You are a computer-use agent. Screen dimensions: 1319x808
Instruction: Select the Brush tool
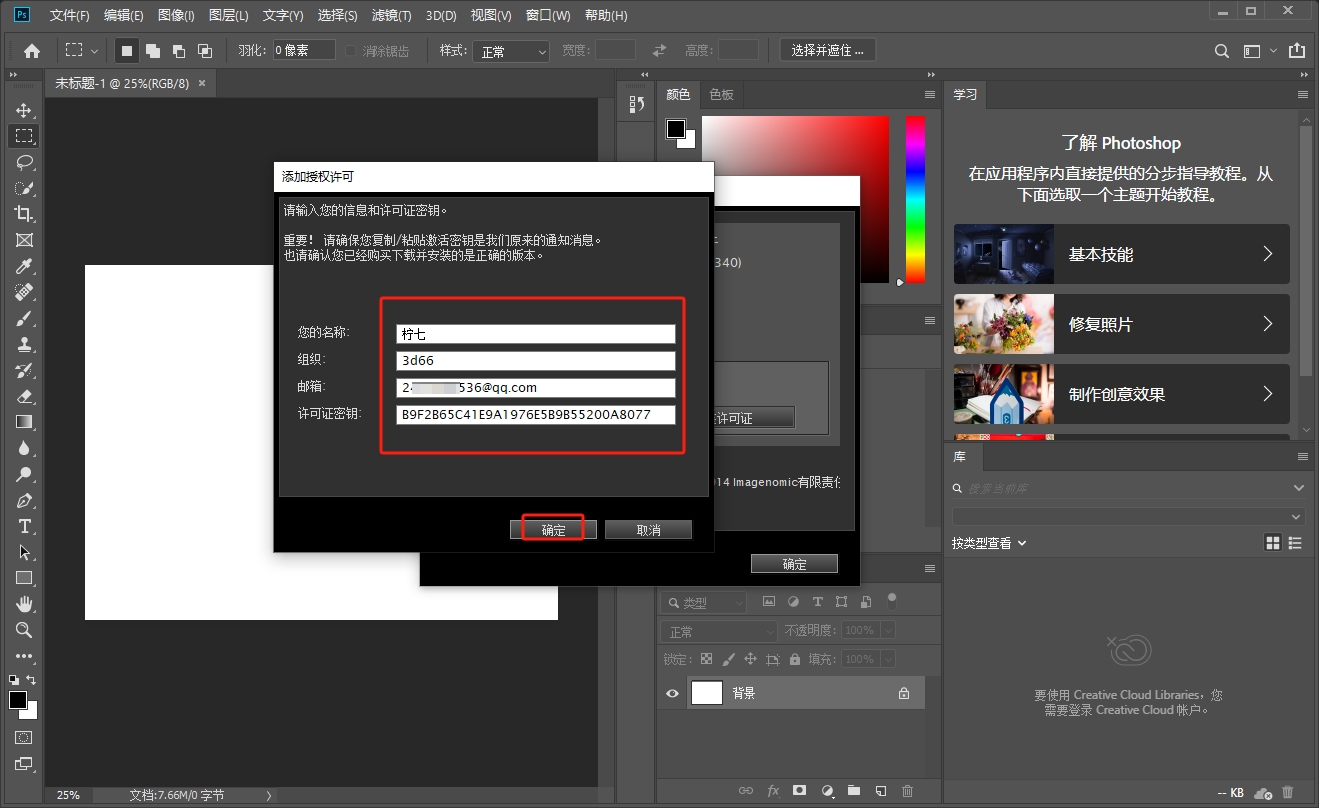[x=24, y=318]
